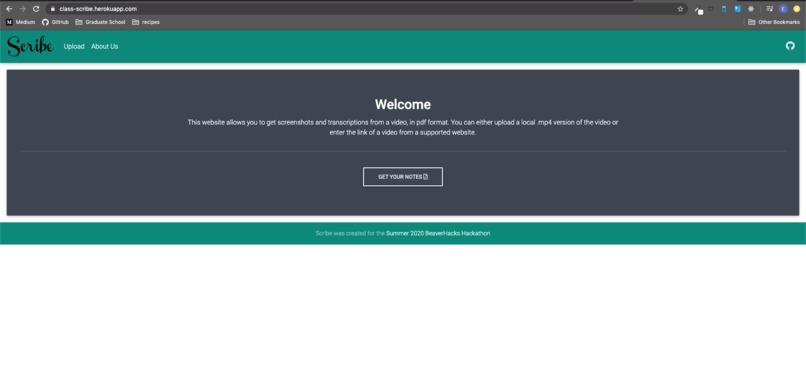Screen dimensions: 806x383
Task: Open the teal cylinder extension icon
Action: 724,9
